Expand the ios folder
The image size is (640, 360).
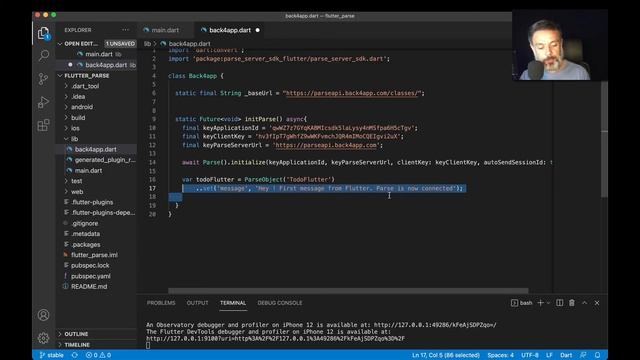(x=75, y=128)
